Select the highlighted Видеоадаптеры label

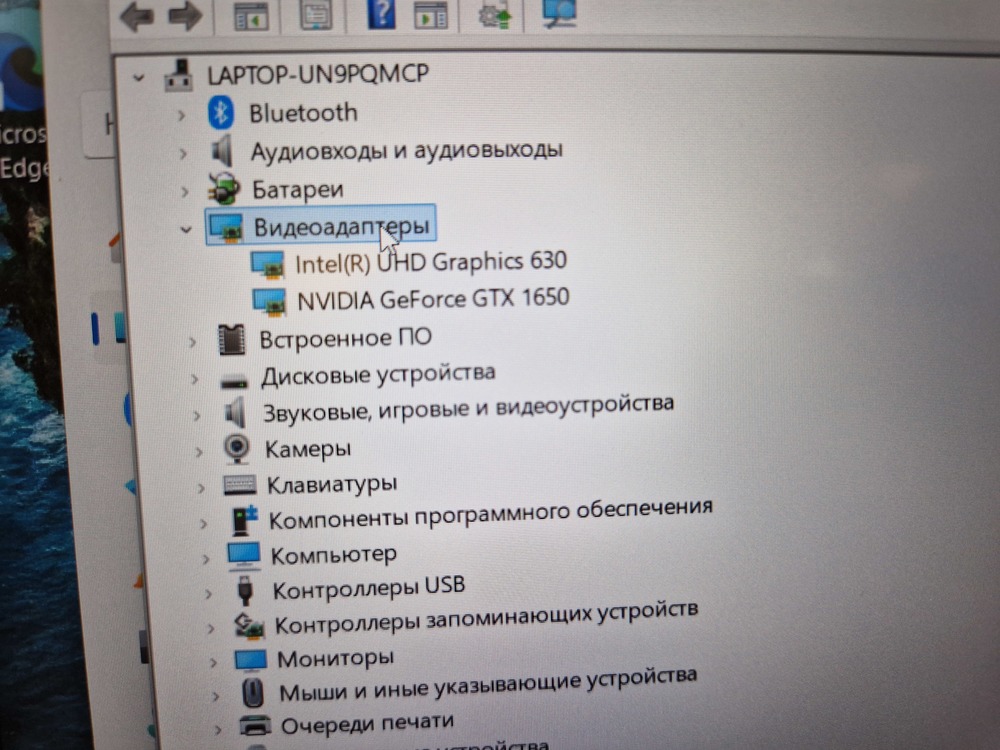point(341,227)
